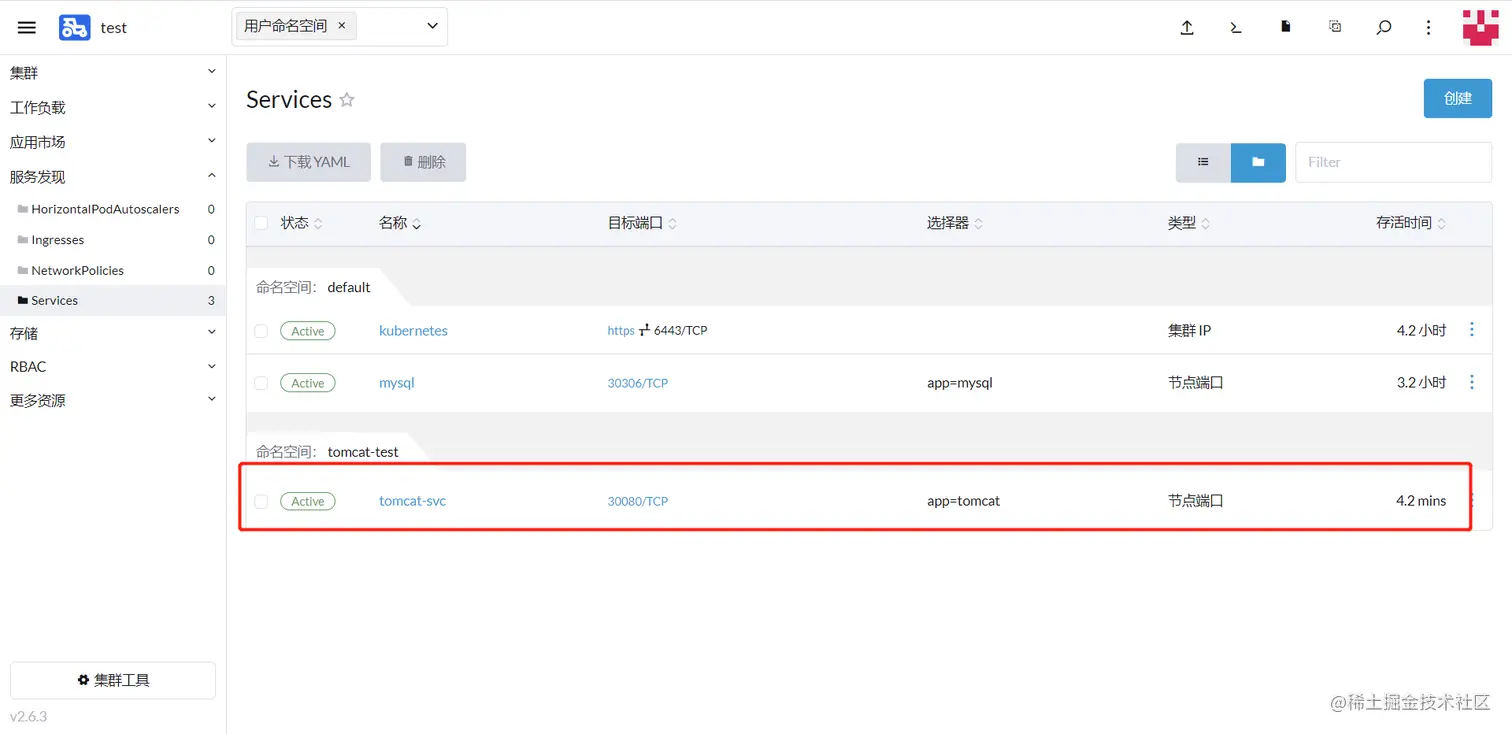The height and width of the screenshot is (734, 1512).
Task: Click the v2.6.3 version label
Action: pyautogui.click(x=28, y=717)
